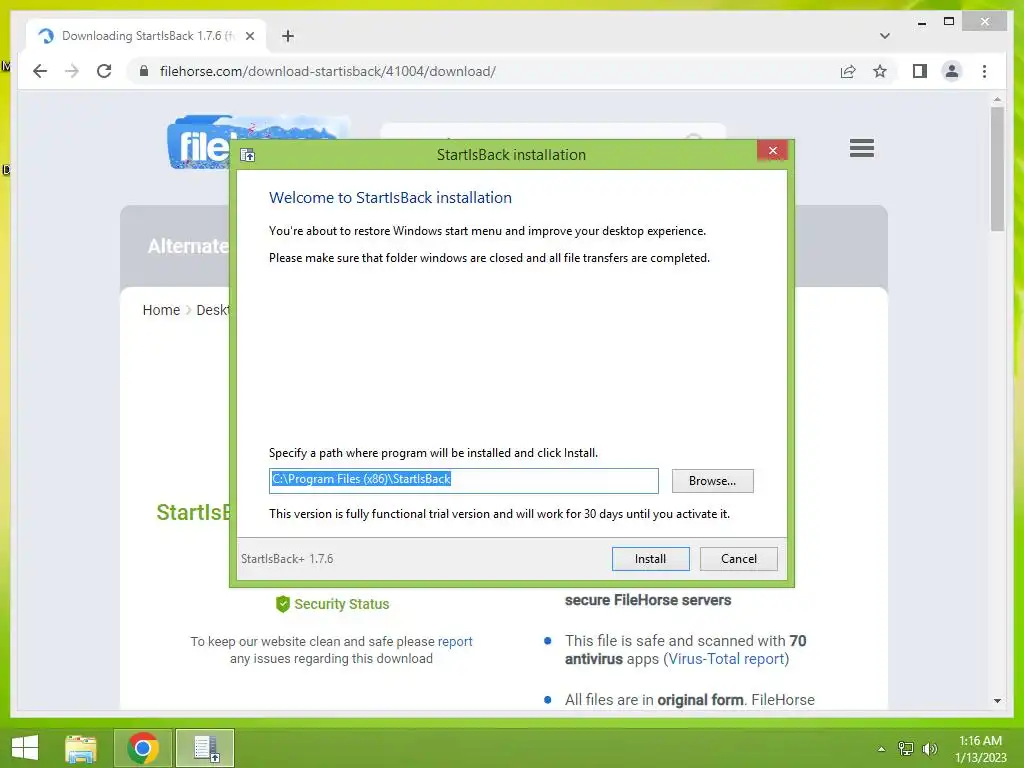Click the FileHorse logo

pyautogui.click(x=199, y=142)
